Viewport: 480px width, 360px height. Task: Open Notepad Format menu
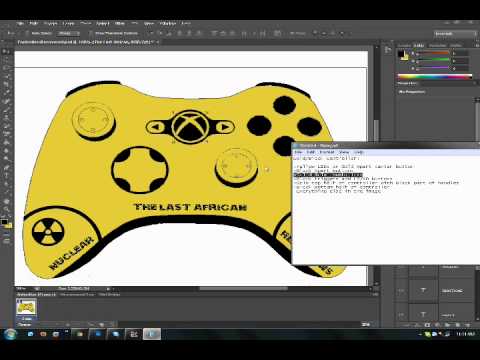click(x=327, y=152)
